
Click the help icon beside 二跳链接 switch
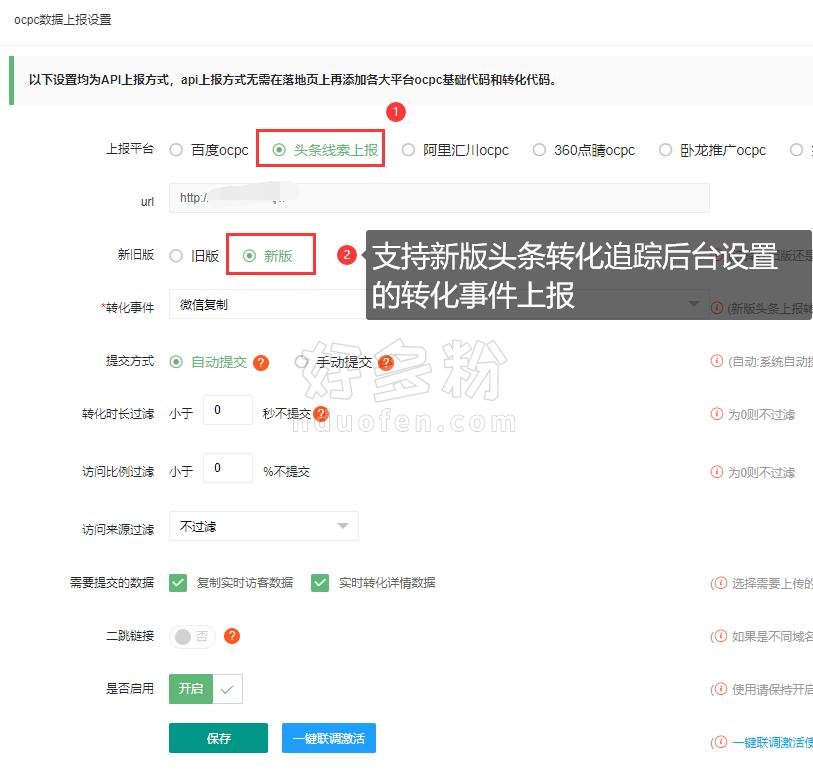(x=232, y=636)
